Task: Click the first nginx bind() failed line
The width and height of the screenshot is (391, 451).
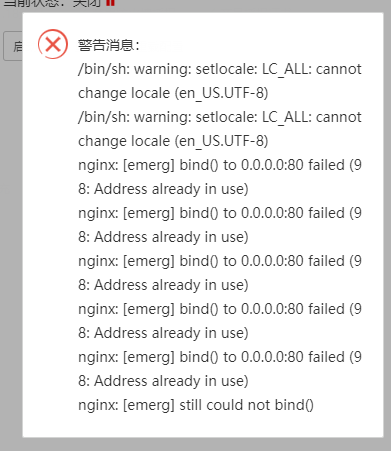Action: click(220, 165)
